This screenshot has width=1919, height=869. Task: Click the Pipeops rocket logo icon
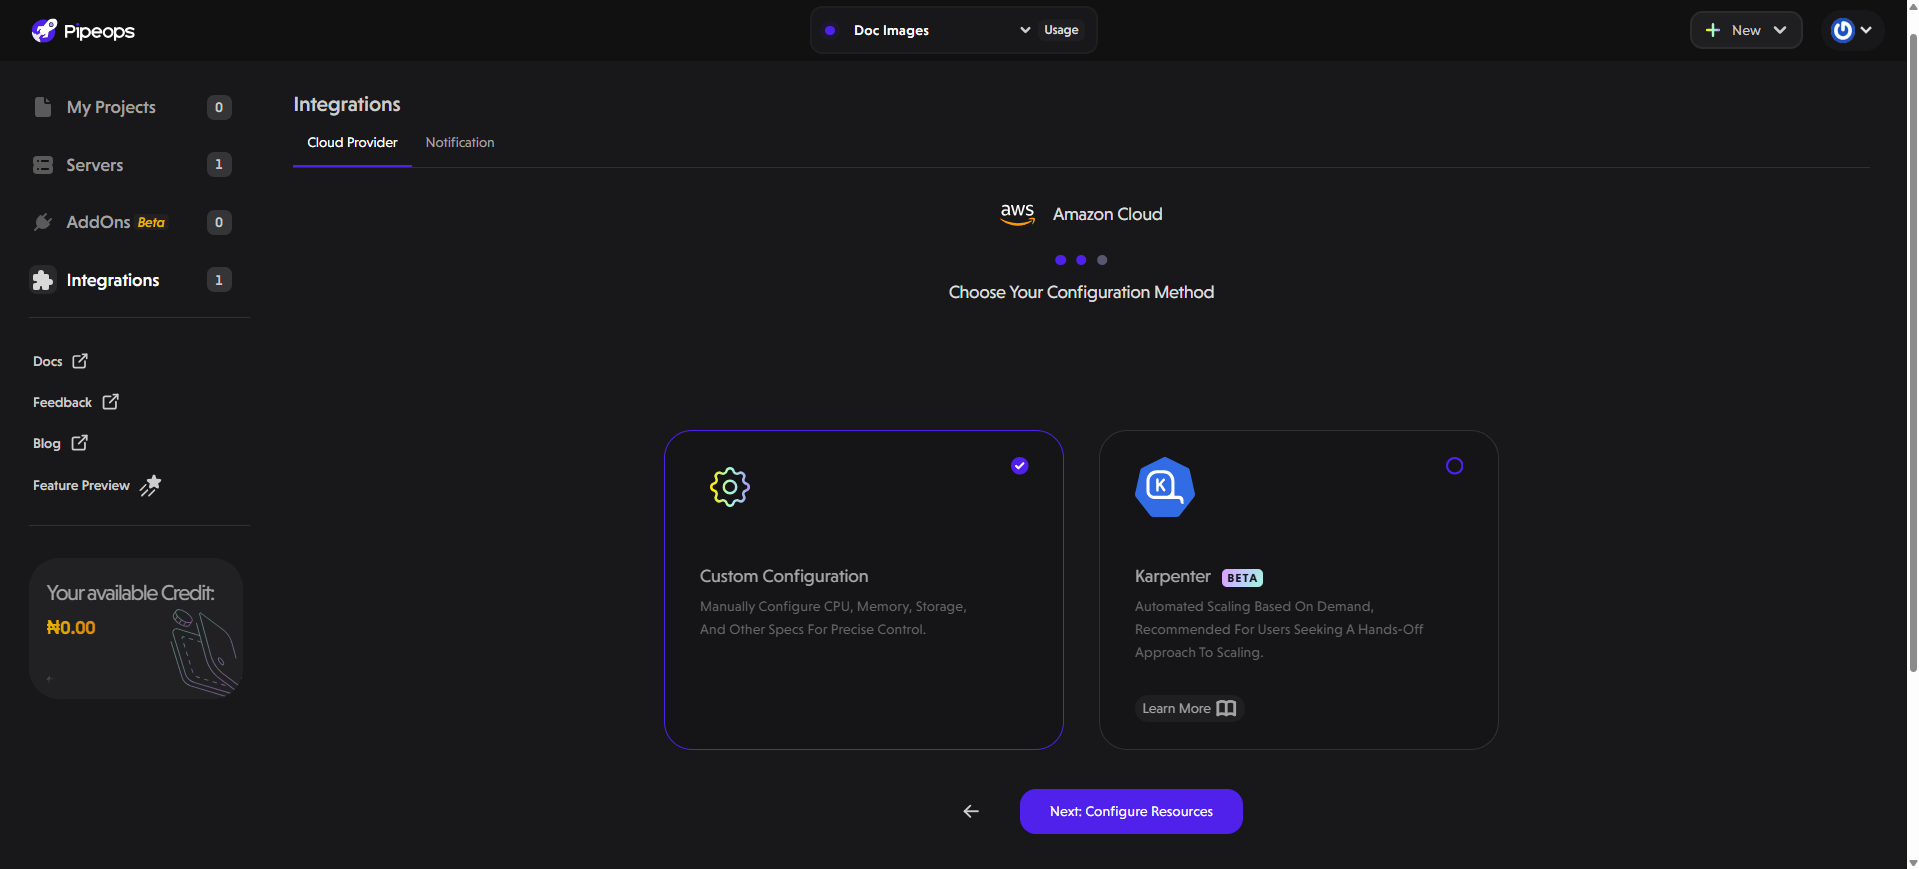[x=44, y=30]
